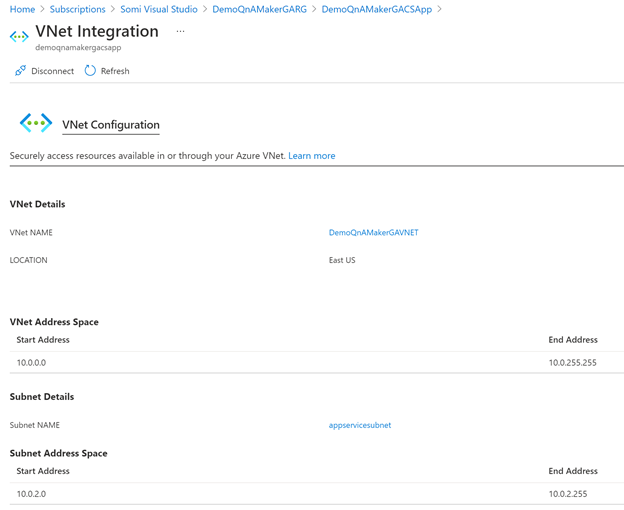Open DemoQnAMakerGARG breadcrumb link

tap(259, 9)
